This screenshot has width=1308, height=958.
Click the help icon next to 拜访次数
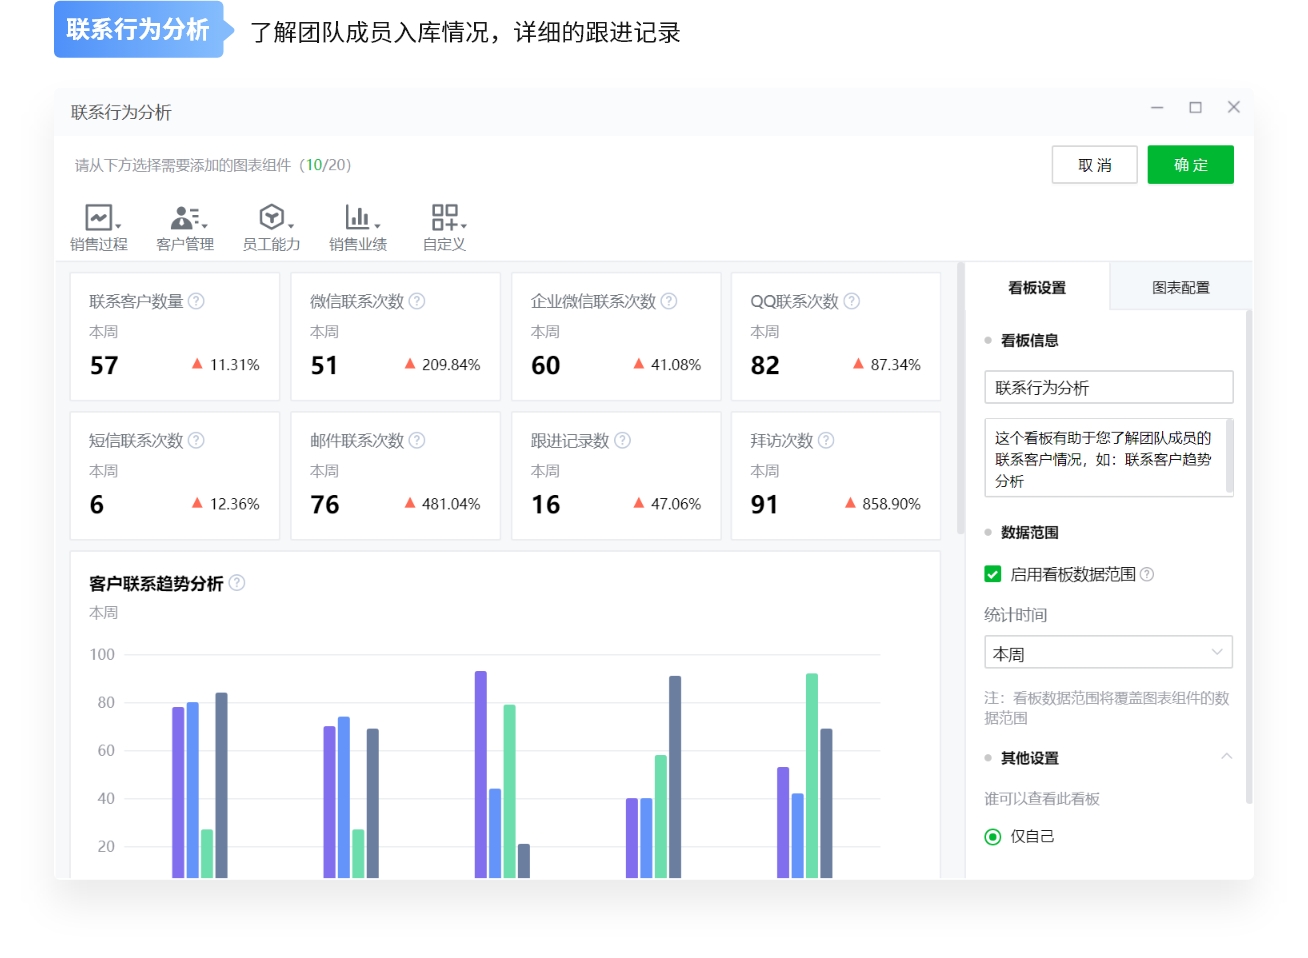[x=827, y=439]
